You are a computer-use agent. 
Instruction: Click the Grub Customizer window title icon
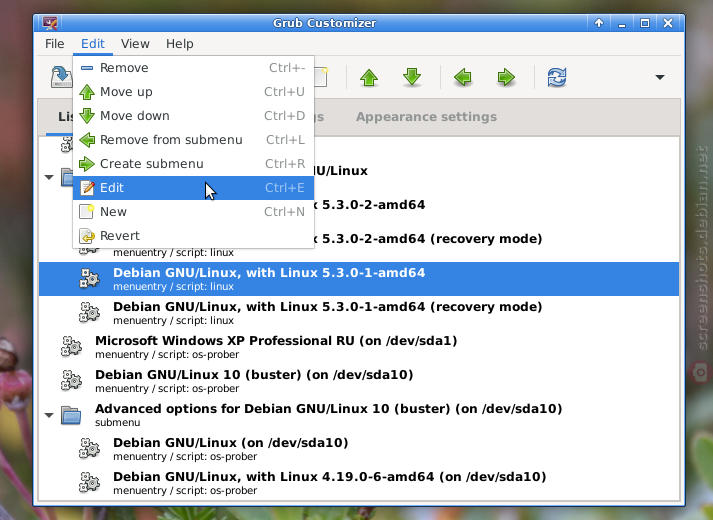(x=50, y=23)
